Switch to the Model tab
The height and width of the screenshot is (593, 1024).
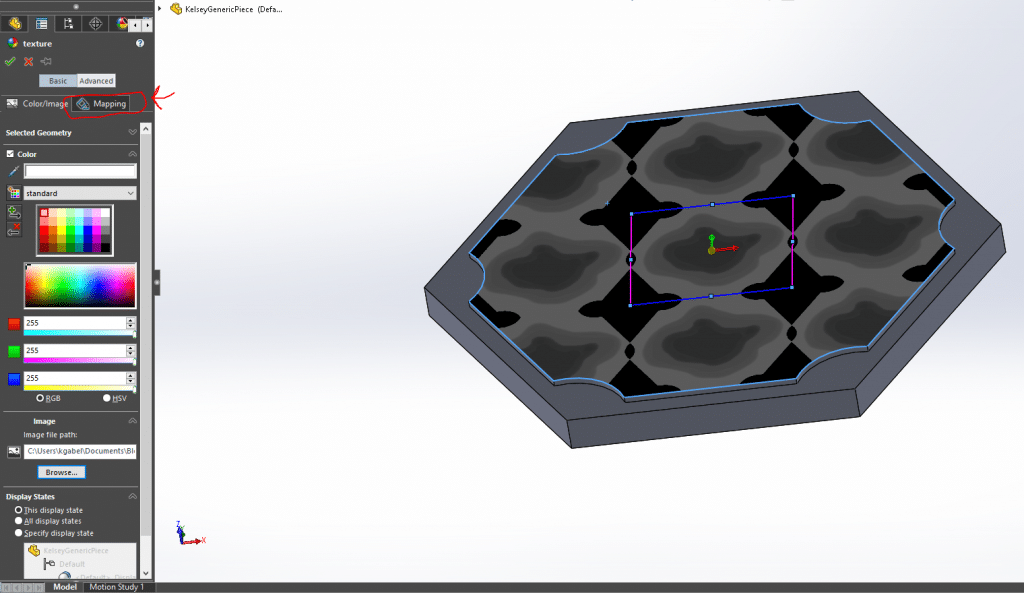(65, 586)
